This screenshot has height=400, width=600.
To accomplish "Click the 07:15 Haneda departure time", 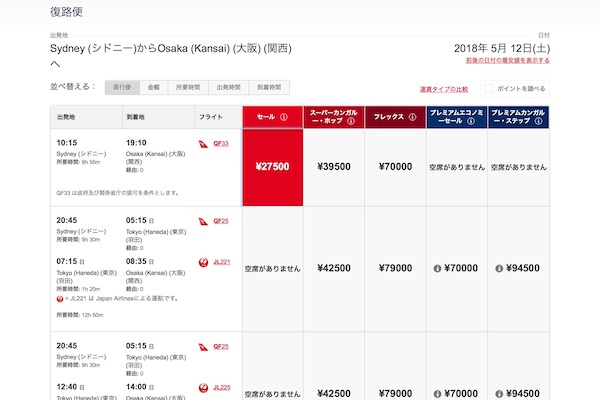I will click(67, 261).
